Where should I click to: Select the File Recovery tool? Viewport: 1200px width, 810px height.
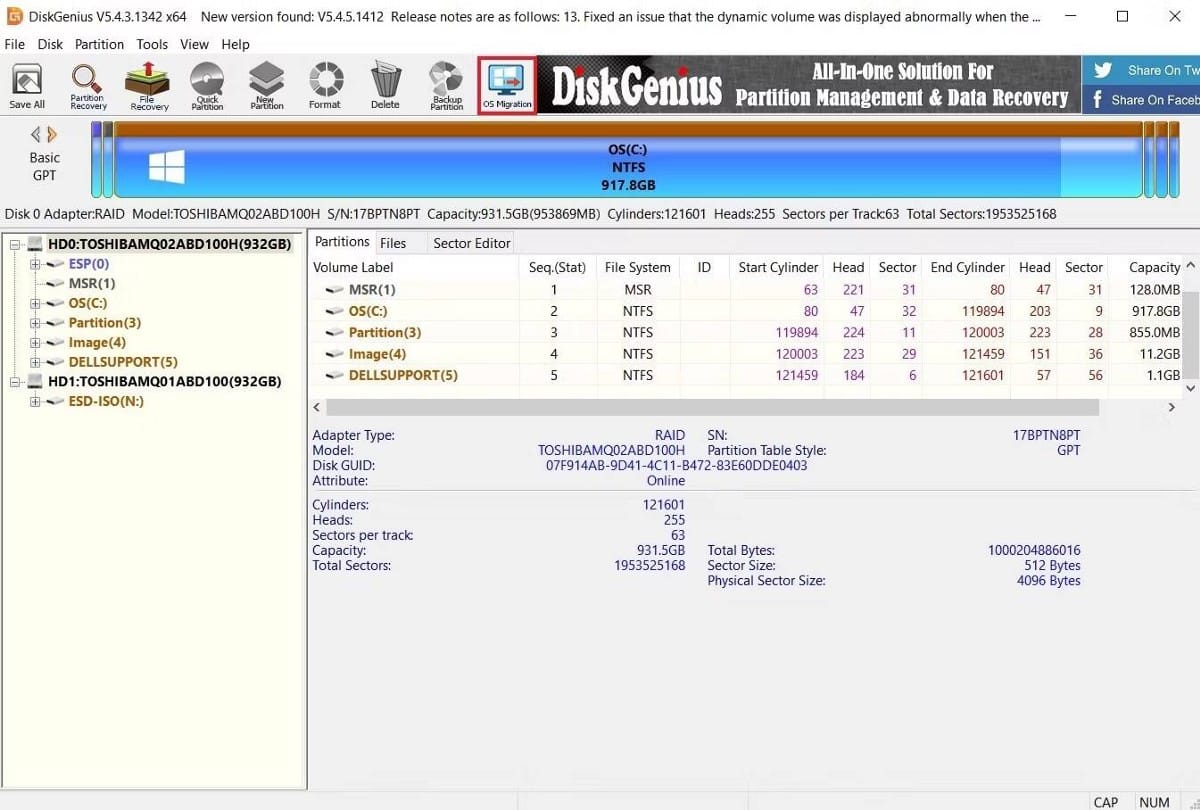[x=147, y=85]
